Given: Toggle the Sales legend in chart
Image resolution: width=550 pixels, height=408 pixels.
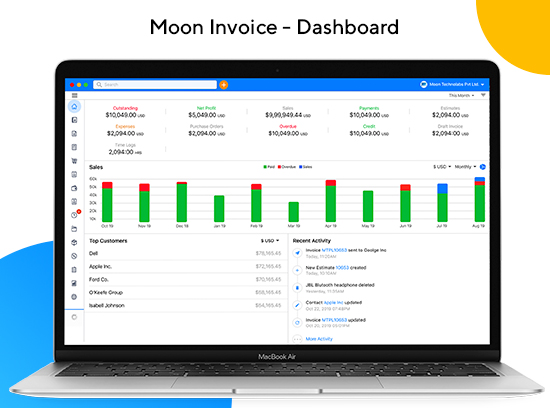Looking at the screenshot, I should [306, 167].
